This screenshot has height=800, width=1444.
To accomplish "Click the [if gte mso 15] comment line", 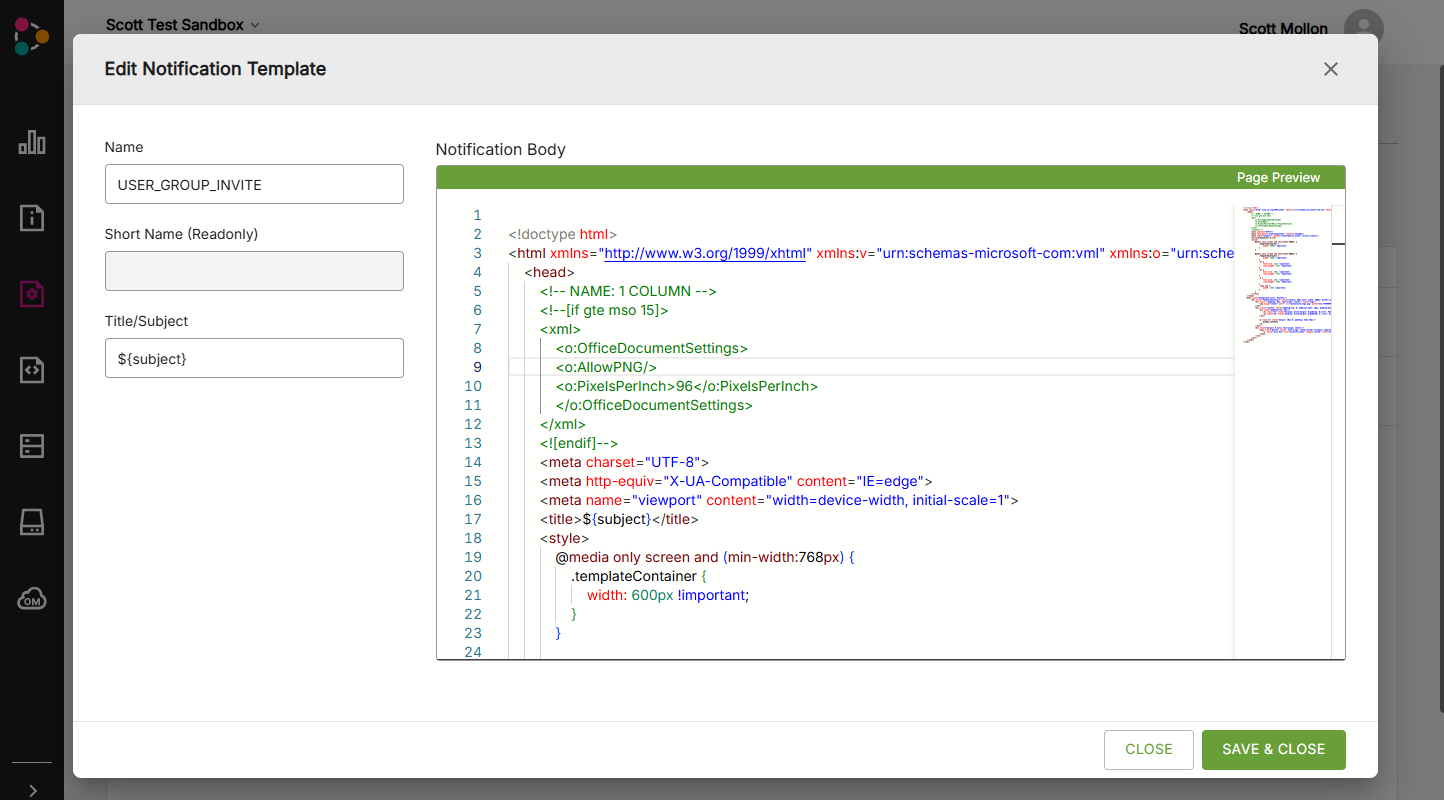I will coord(604,310).
